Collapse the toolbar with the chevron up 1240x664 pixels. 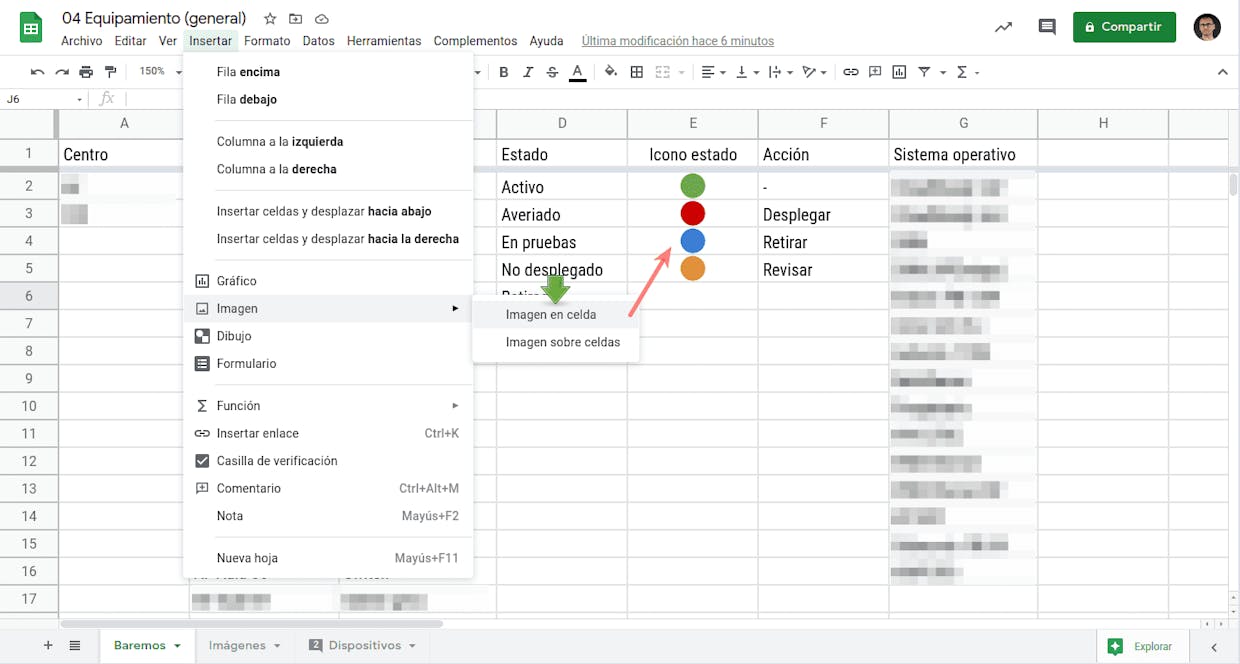(1222, 72)
